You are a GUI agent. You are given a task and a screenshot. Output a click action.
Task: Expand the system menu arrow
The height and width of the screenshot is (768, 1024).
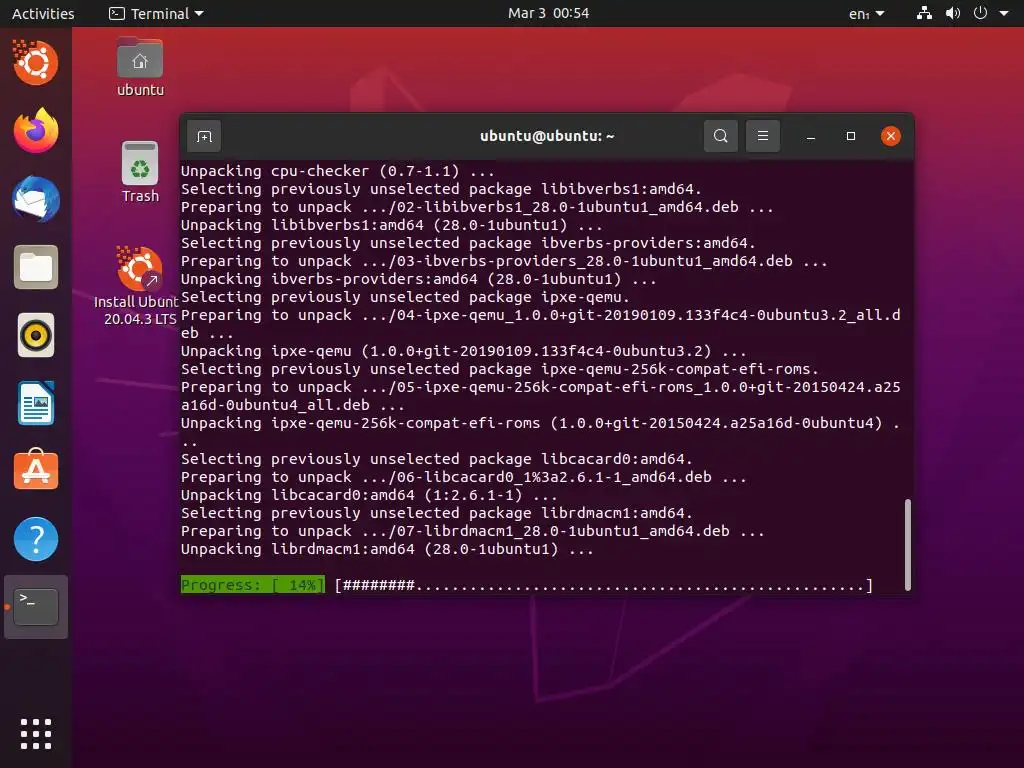pos(1004,13)
